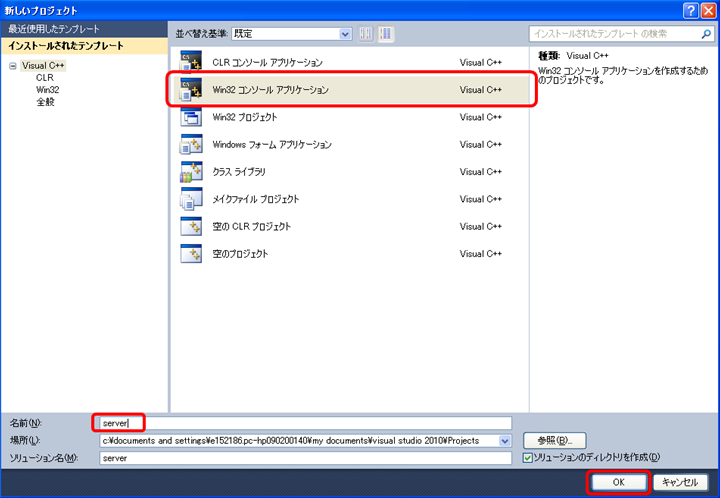Click into the solution name field
Image resolution: width=720 pixels, height=498 pixels.
point(305,458)
